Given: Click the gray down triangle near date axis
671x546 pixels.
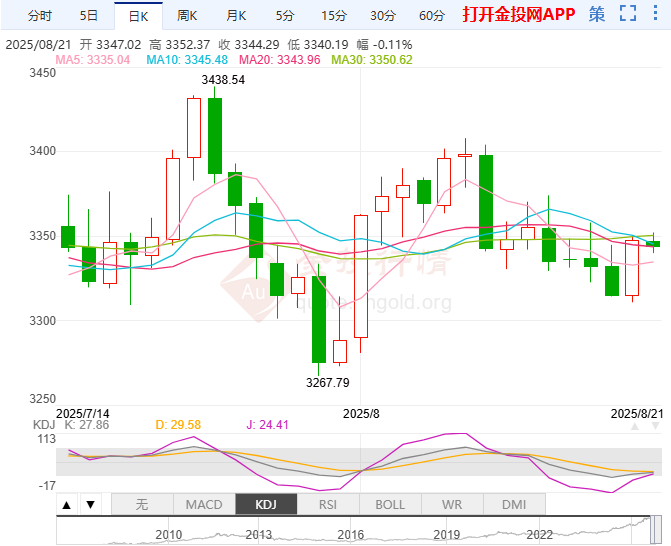Looking at the screenshot, I should (x=655, y=426).
